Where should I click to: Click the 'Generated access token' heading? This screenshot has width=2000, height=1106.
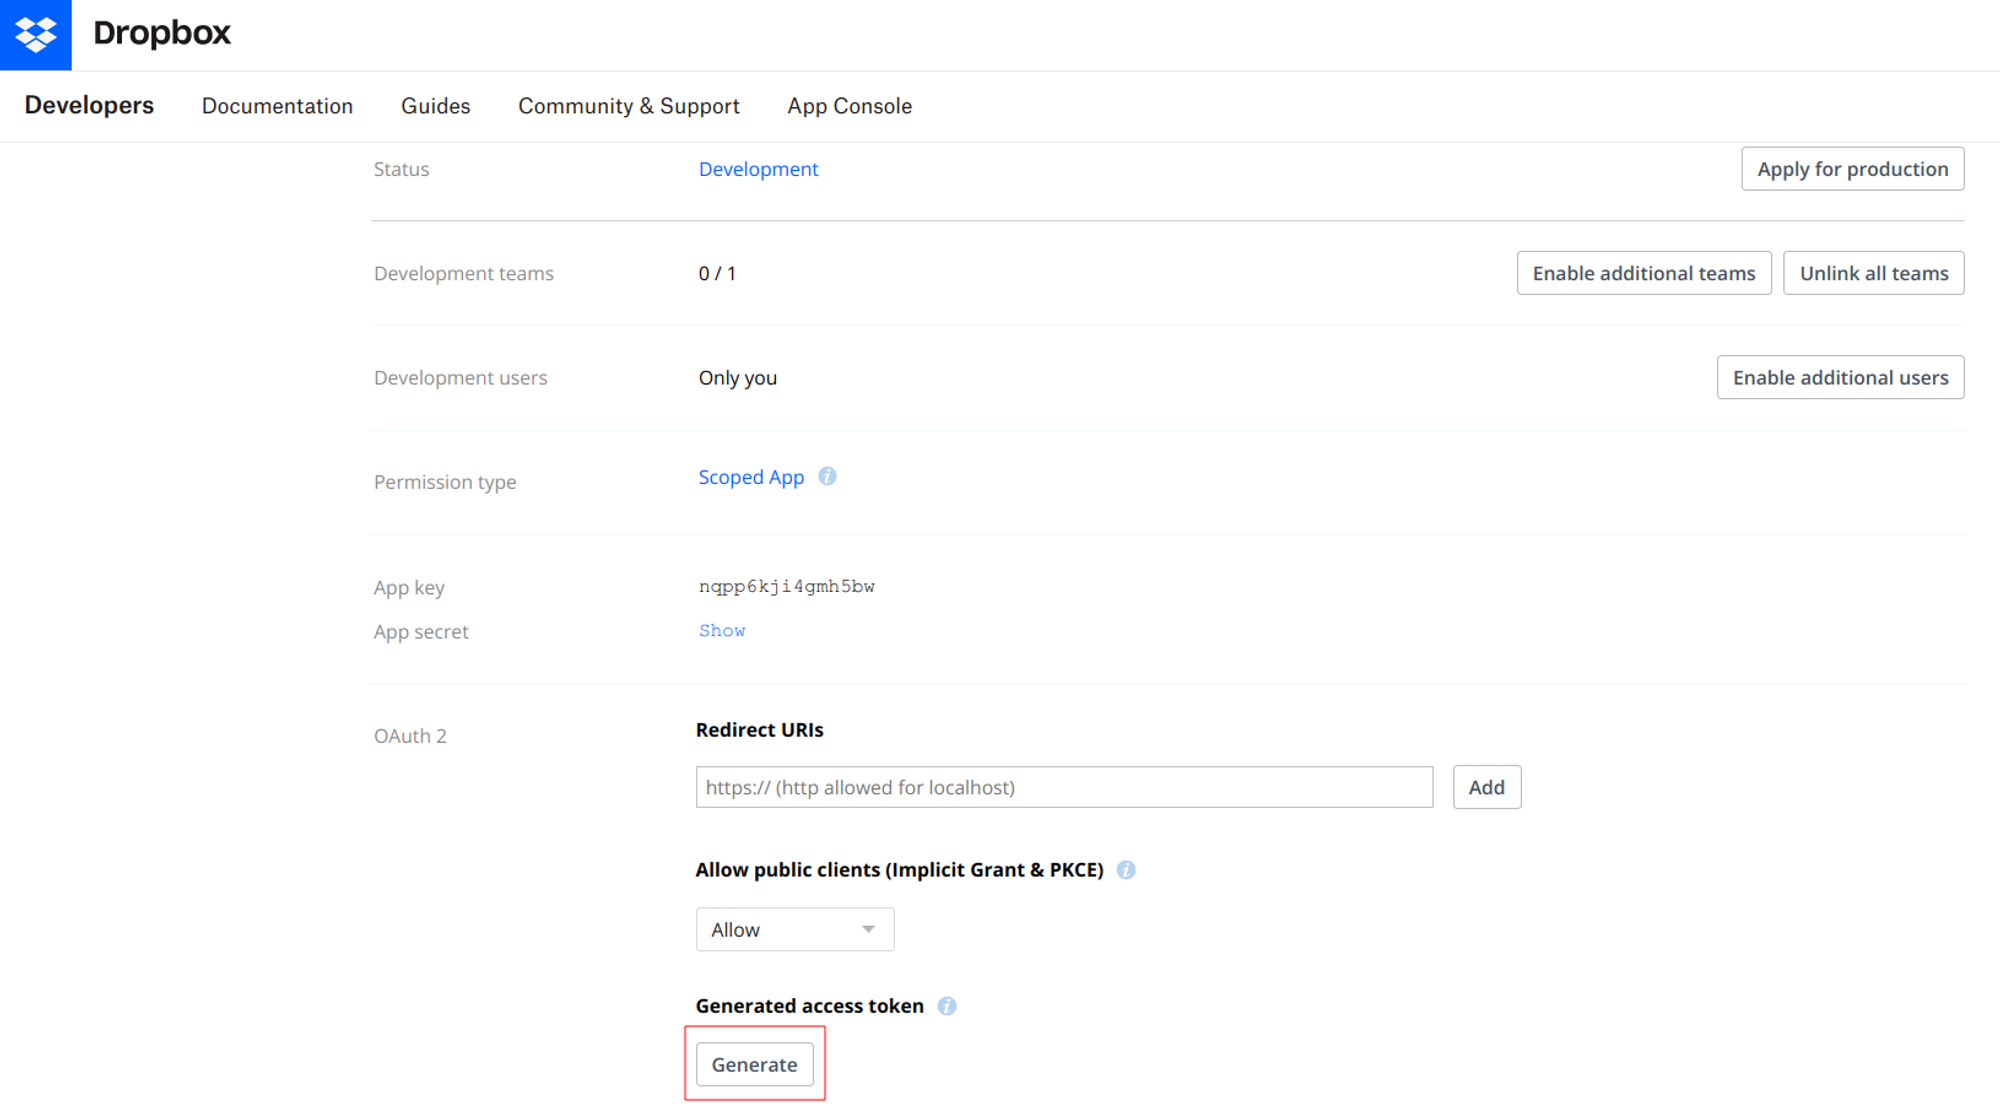809,1006
